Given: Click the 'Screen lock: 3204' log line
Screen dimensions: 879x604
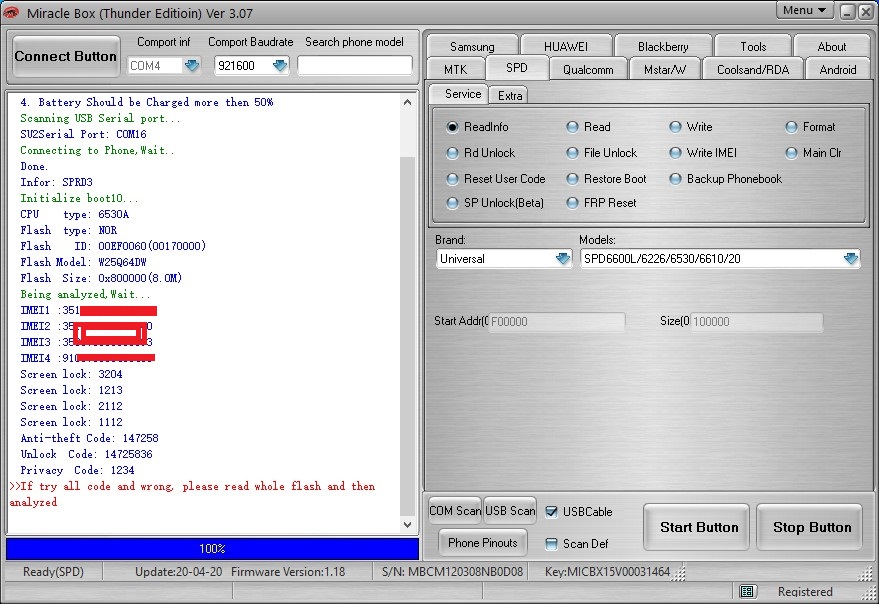Looking at the screenshot, I should tap(71, 374).
